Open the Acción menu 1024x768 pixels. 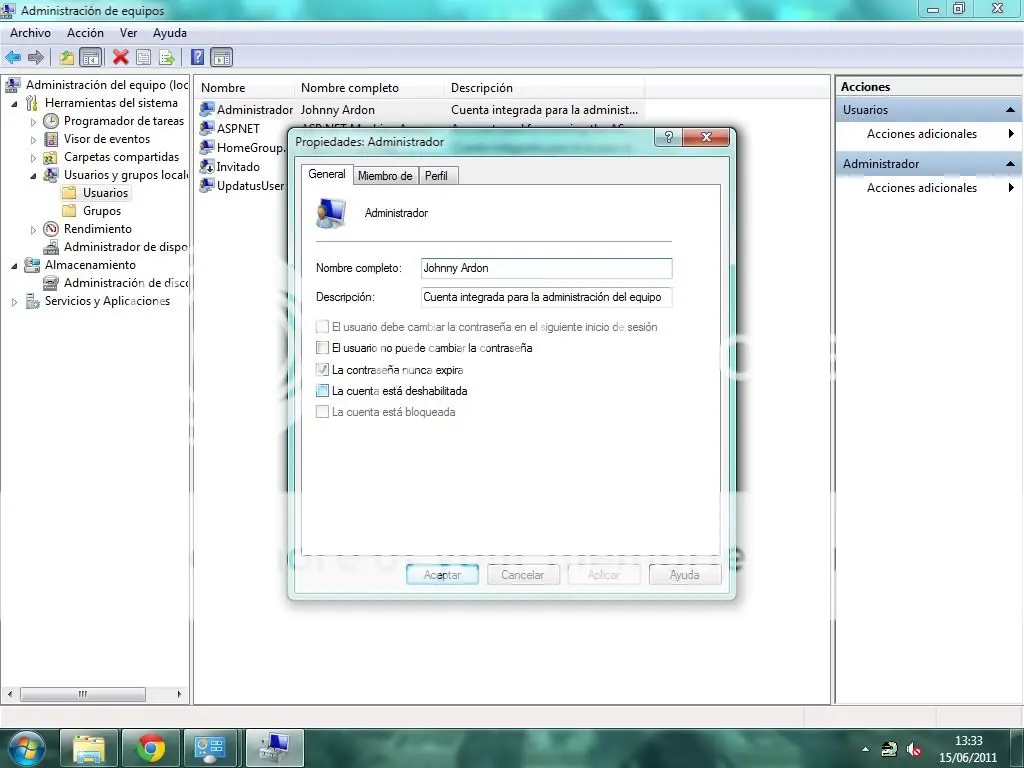point(85,33)
